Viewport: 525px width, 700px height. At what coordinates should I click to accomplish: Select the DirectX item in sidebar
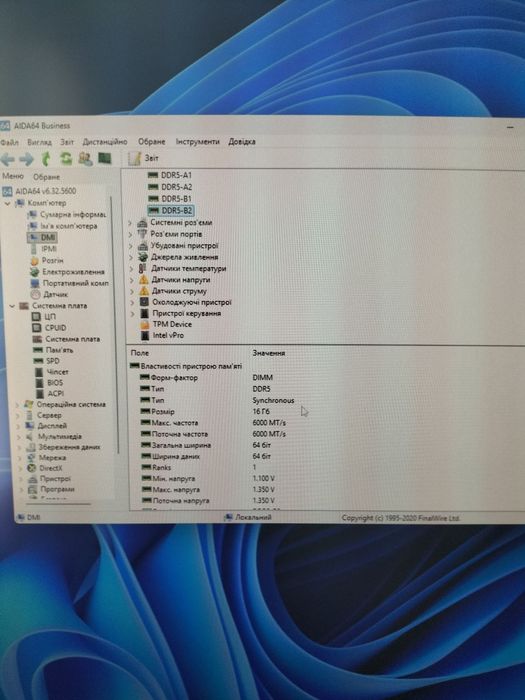click(45, 468)
